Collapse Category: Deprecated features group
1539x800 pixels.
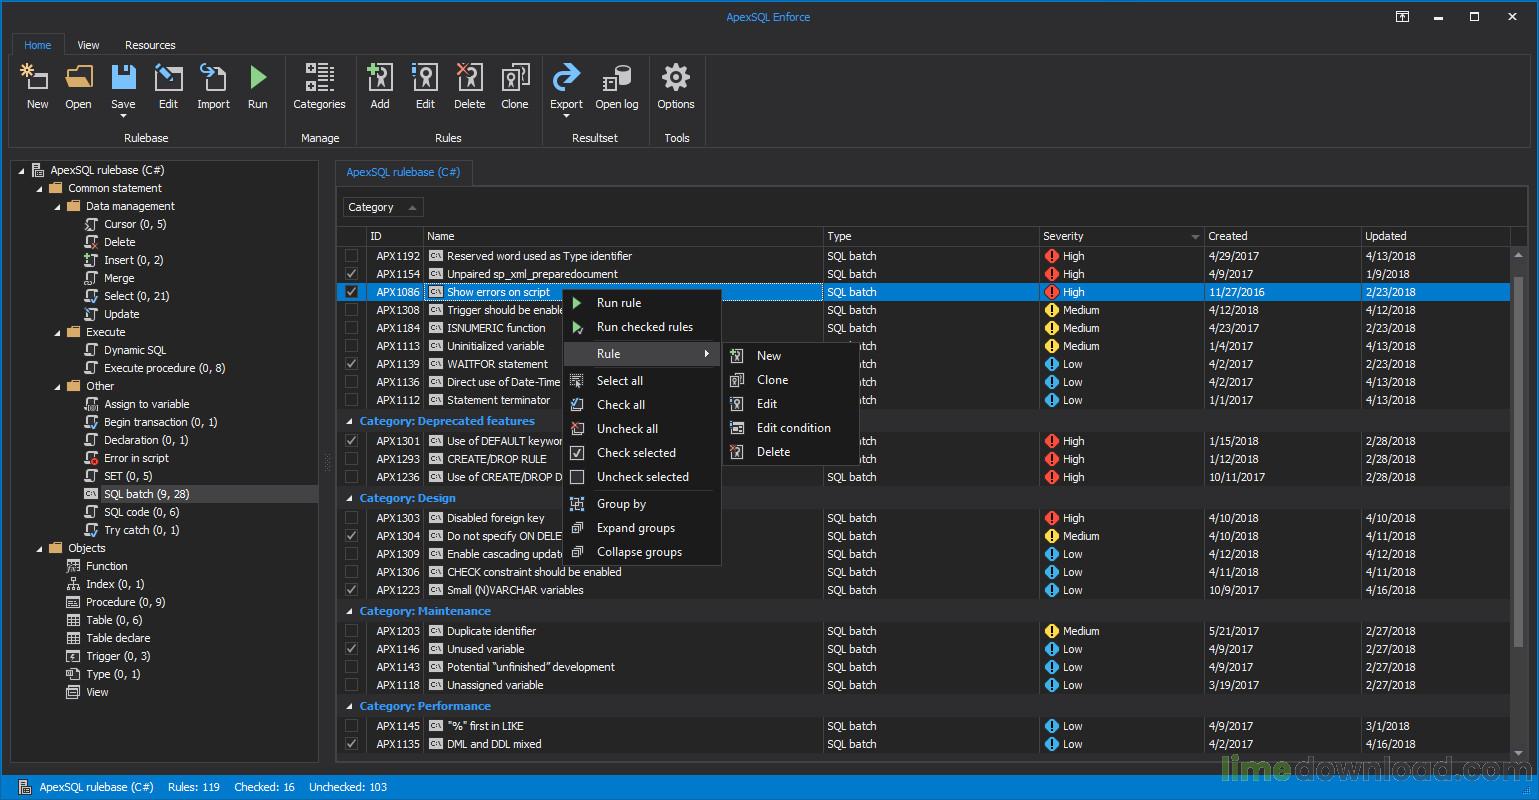349,422
